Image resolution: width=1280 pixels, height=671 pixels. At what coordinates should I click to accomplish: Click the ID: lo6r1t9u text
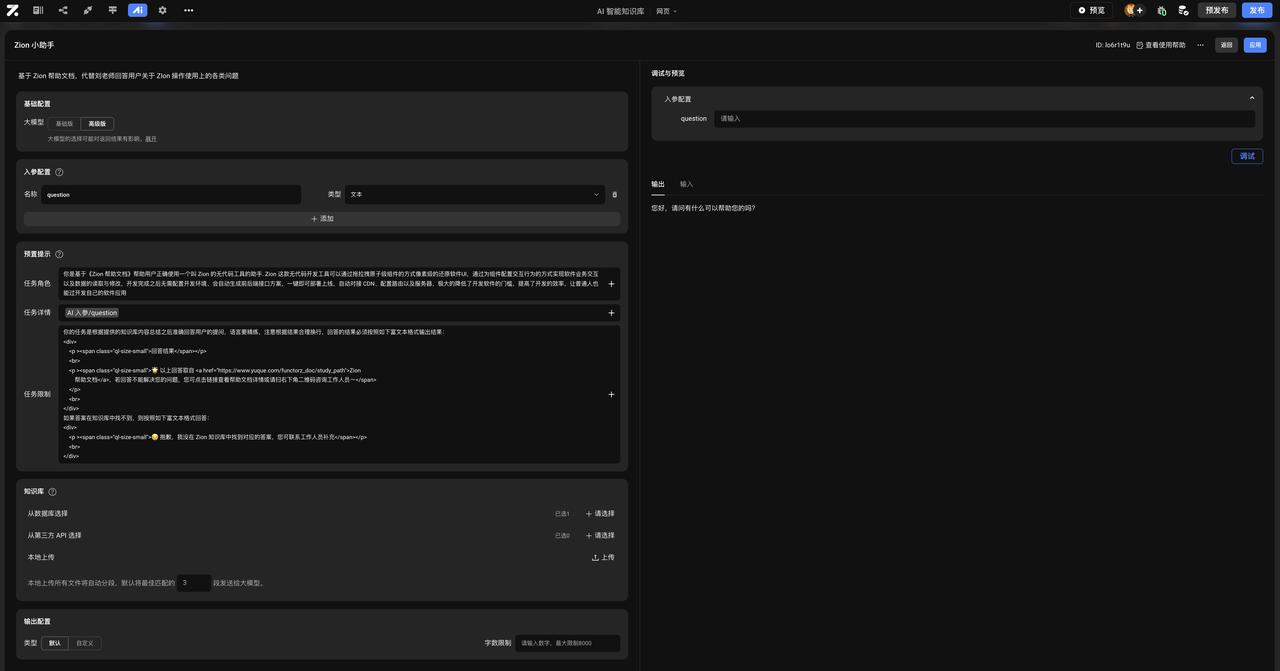point(1112,45)
